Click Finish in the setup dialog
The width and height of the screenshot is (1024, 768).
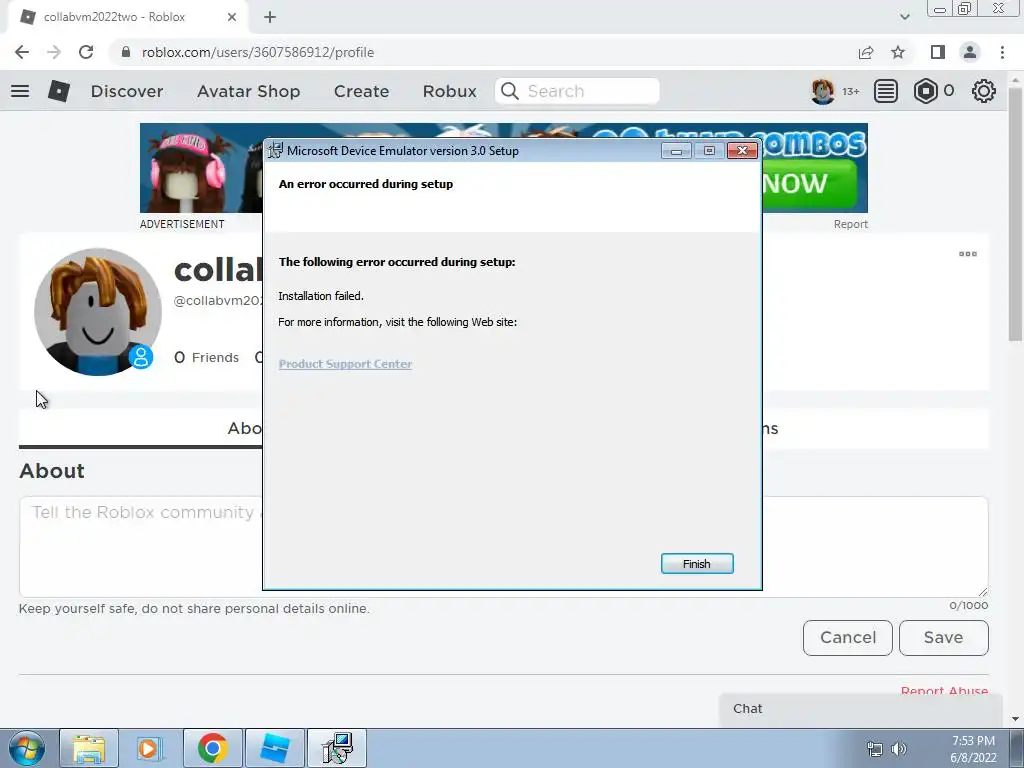click(697, 564)
